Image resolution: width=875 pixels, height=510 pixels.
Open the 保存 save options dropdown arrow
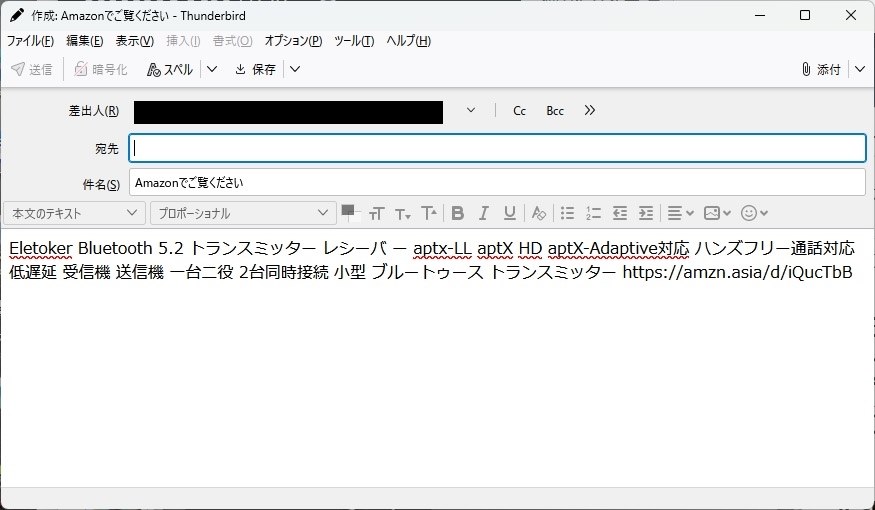click(x=295, y=69)
